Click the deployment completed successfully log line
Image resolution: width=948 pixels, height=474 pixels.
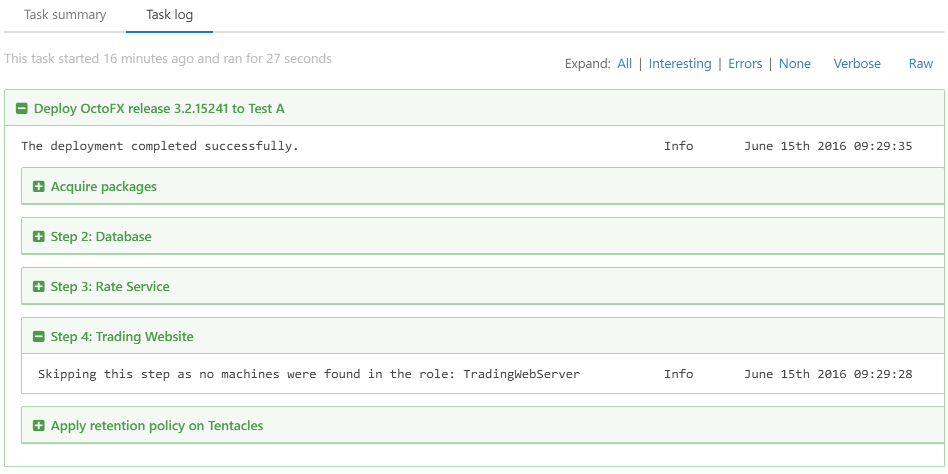[x=160, y=146]
